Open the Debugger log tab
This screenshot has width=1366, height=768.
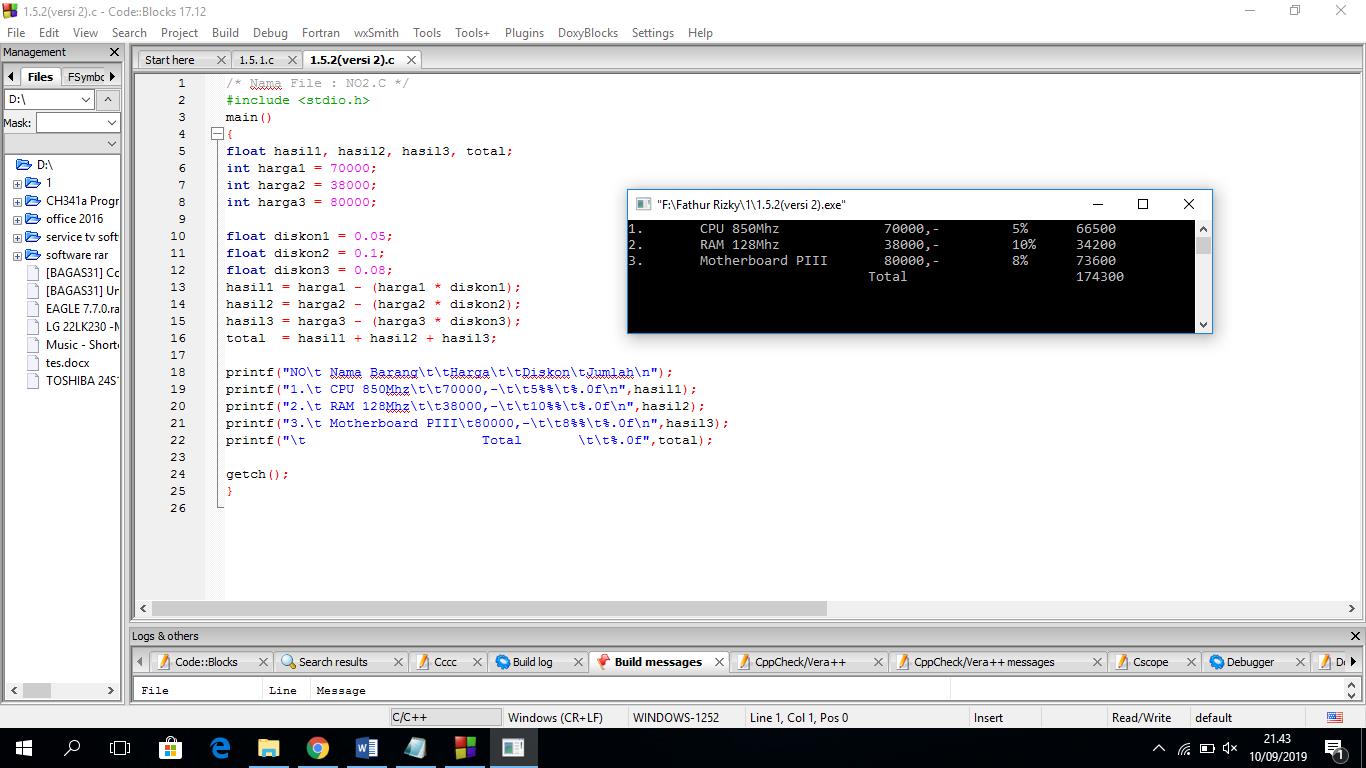tap(1250, 662)
